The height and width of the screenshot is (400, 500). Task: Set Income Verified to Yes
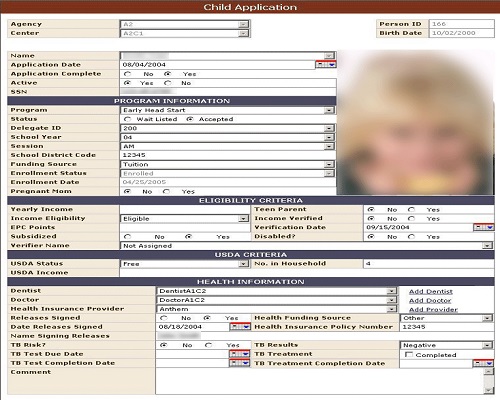pyautogui.click(x=411, y=219)
